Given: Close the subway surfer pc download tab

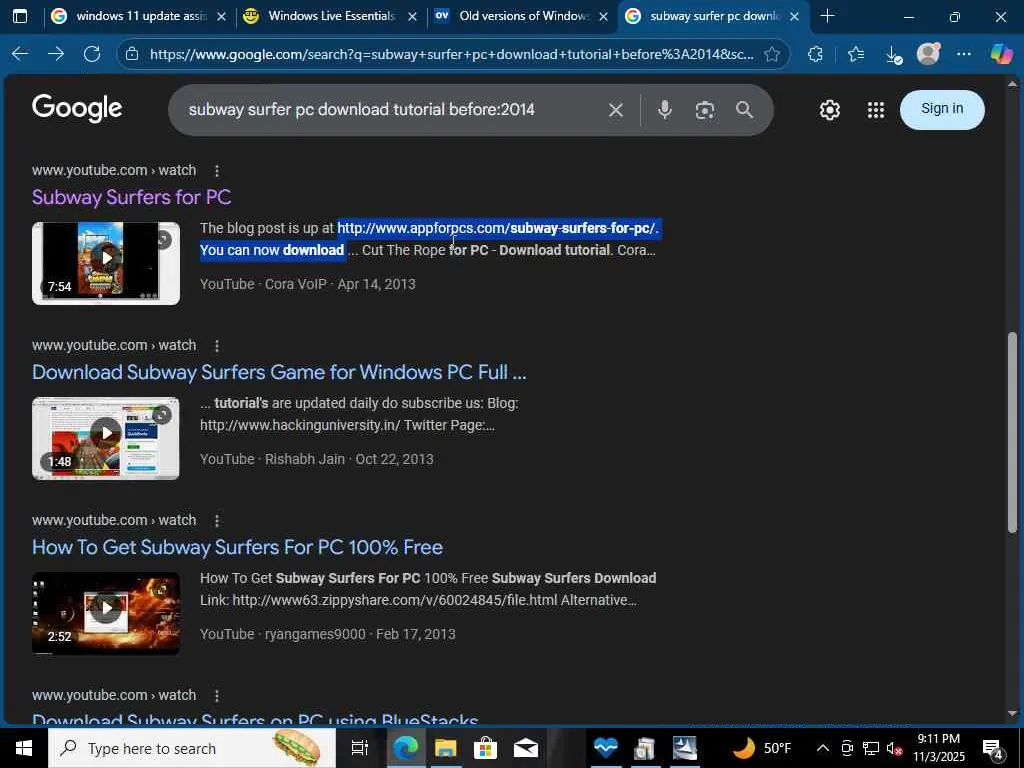Looking at the screenshot, I should (794, 17).
